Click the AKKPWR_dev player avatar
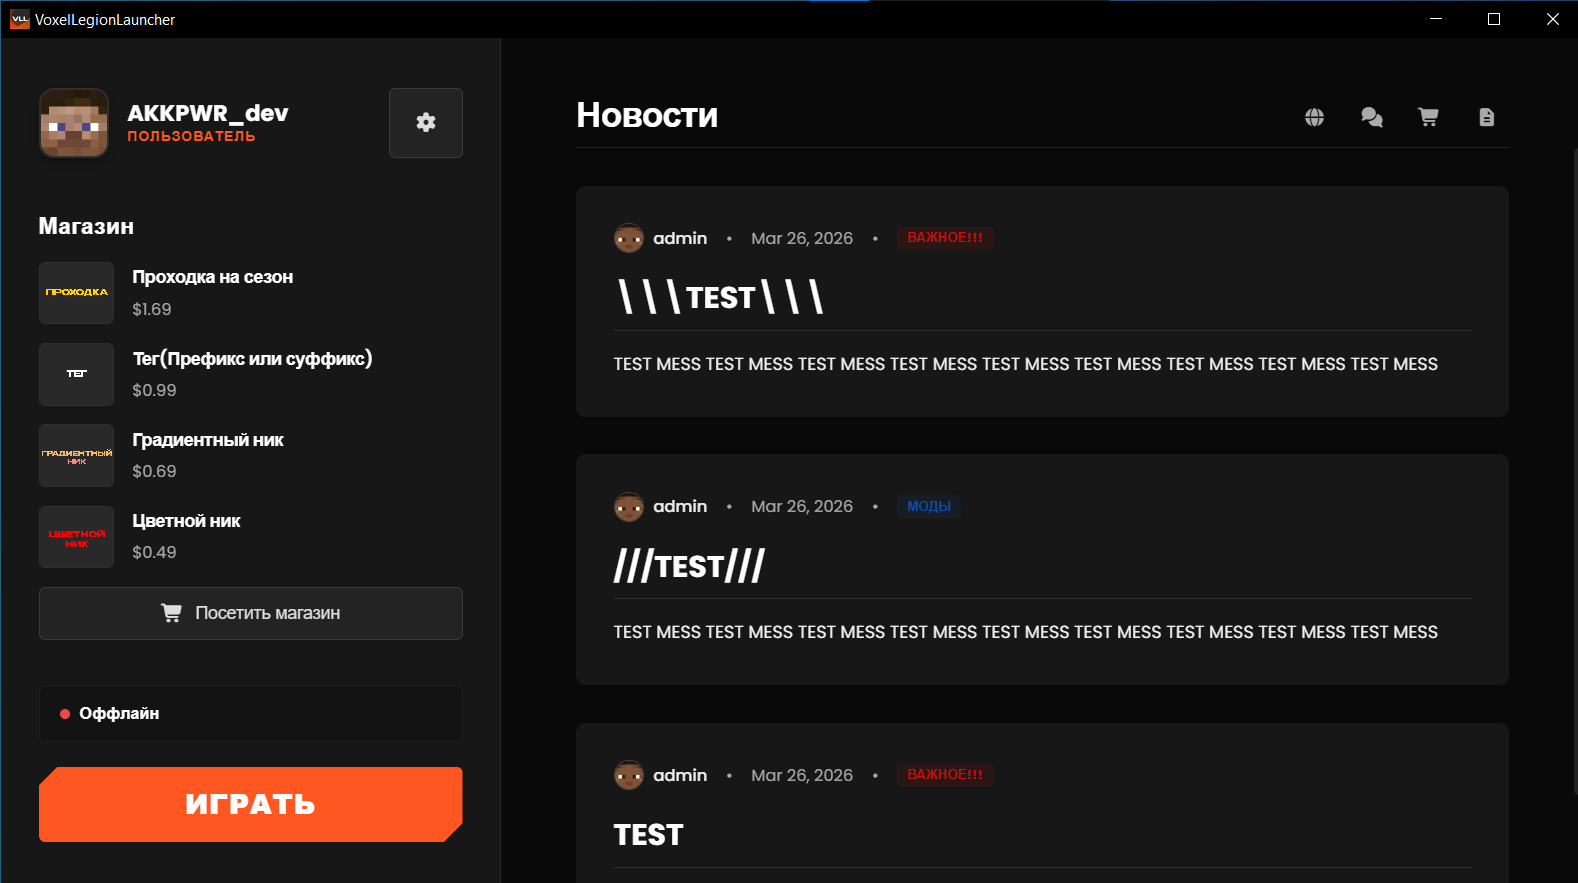1578x883 pixels. tap(74, 123)
